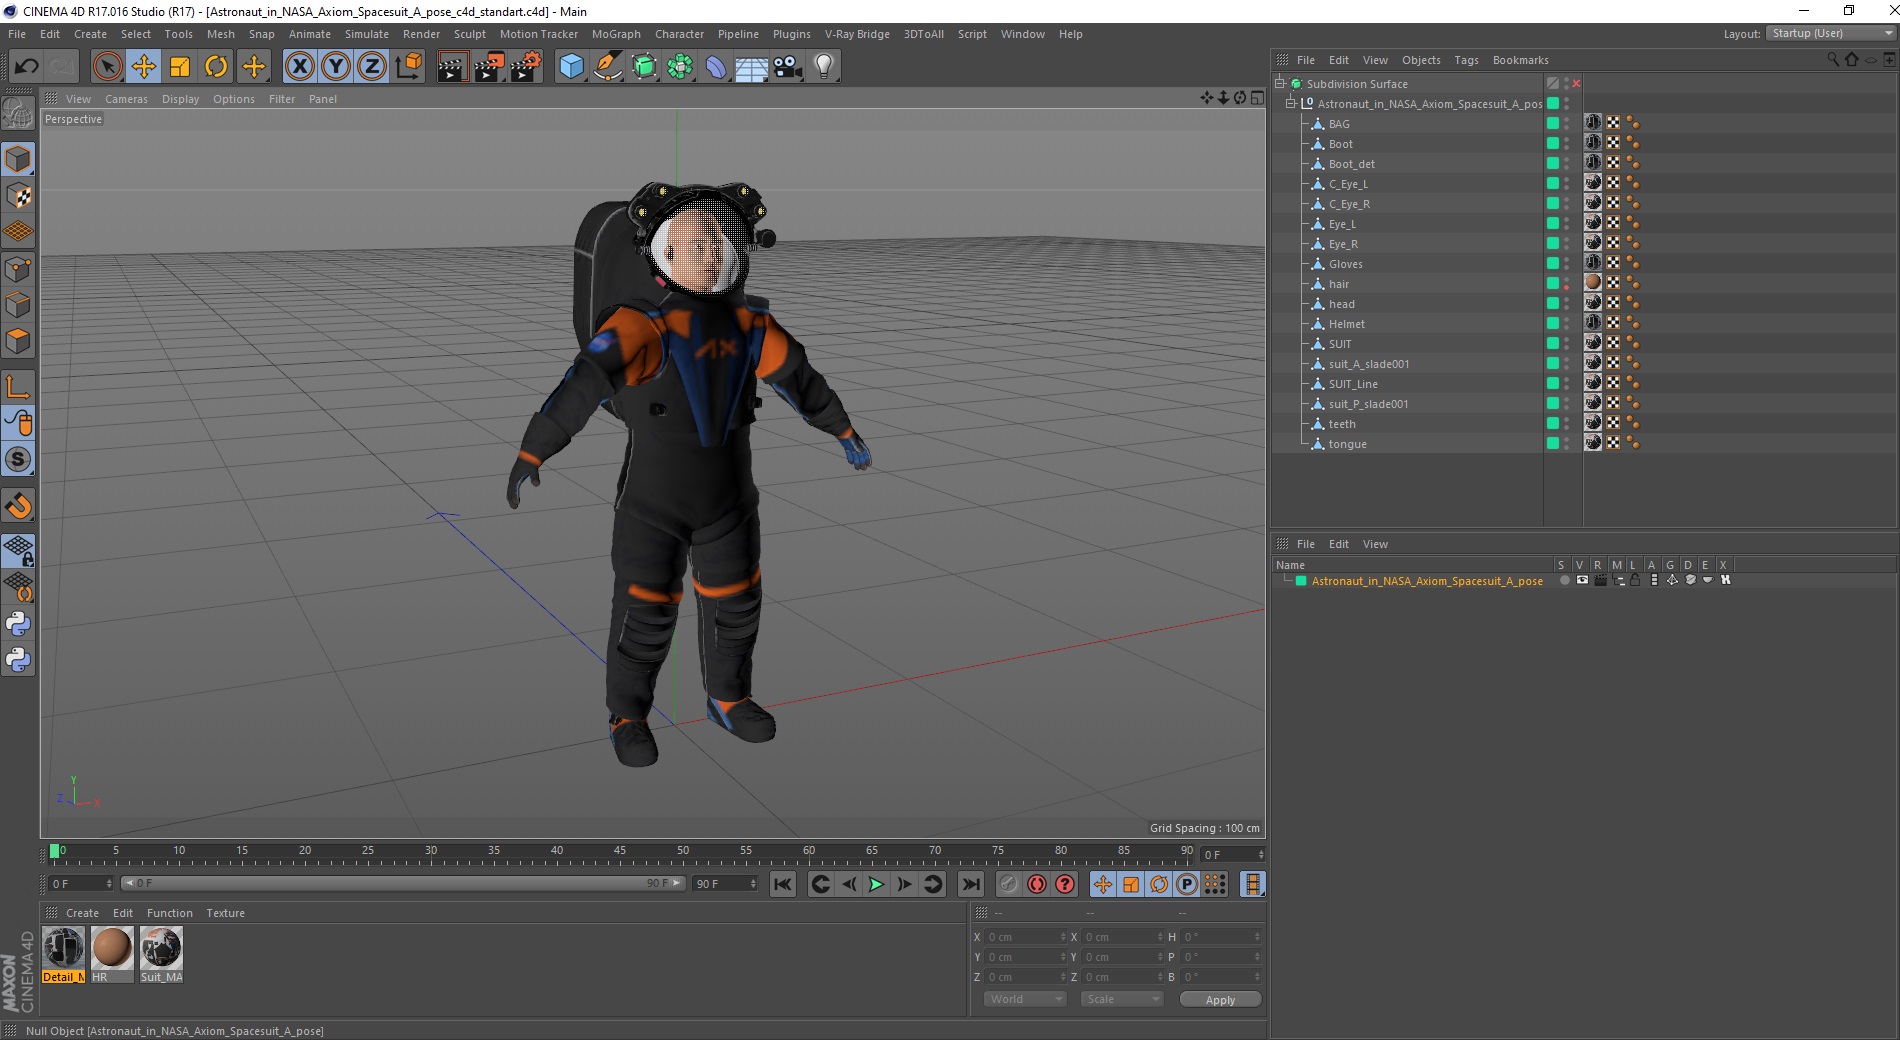Select the Live Selection tool

(x=107, y=67)
